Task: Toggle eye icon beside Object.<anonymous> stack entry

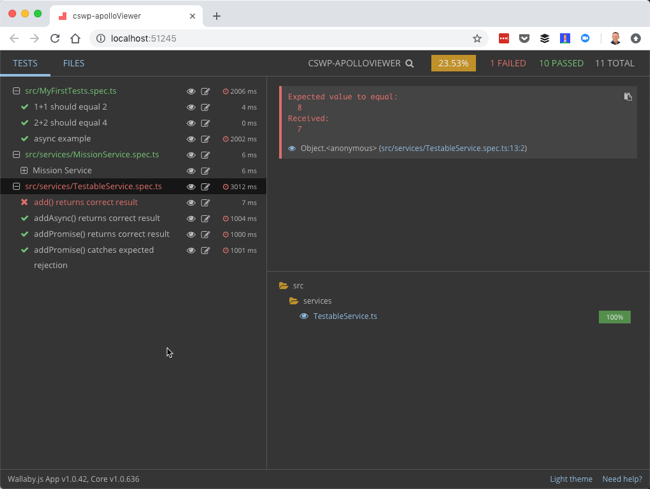Action: pos(292,148)
